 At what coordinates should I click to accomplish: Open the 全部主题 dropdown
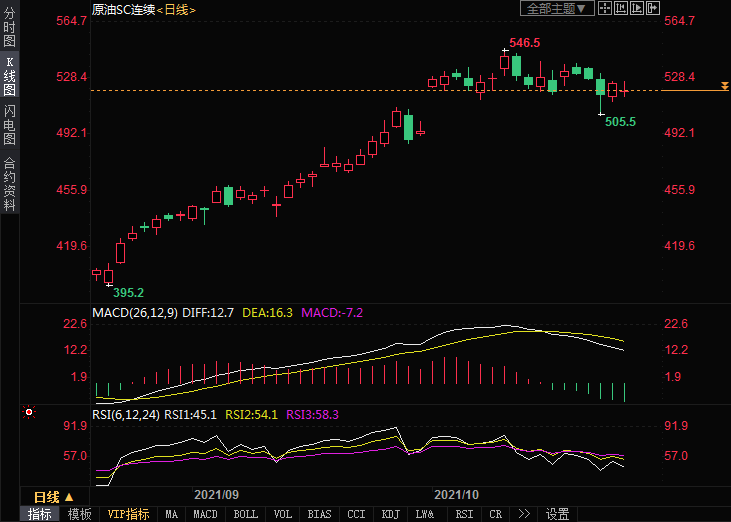pos(558,8)
